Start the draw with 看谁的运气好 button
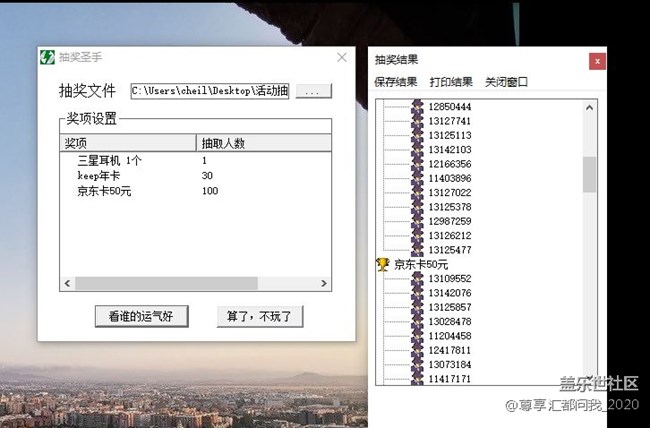 click(142, 316)
